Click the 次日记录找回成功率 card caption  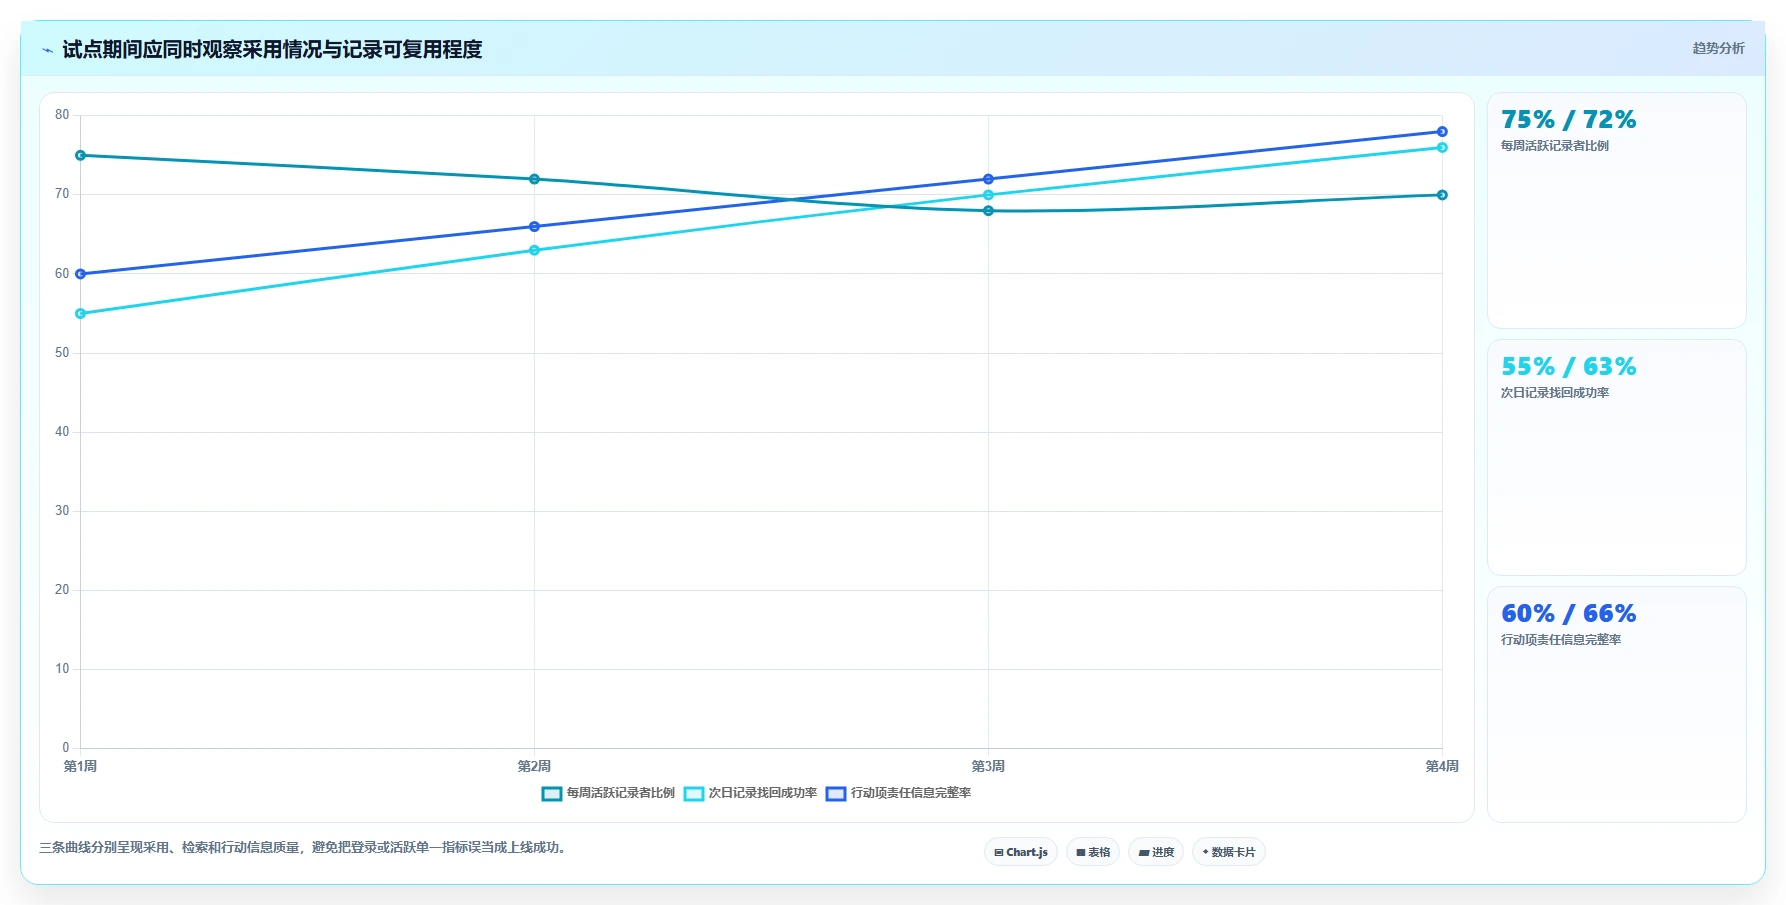pyautogui.click(x=1555, y=393)
